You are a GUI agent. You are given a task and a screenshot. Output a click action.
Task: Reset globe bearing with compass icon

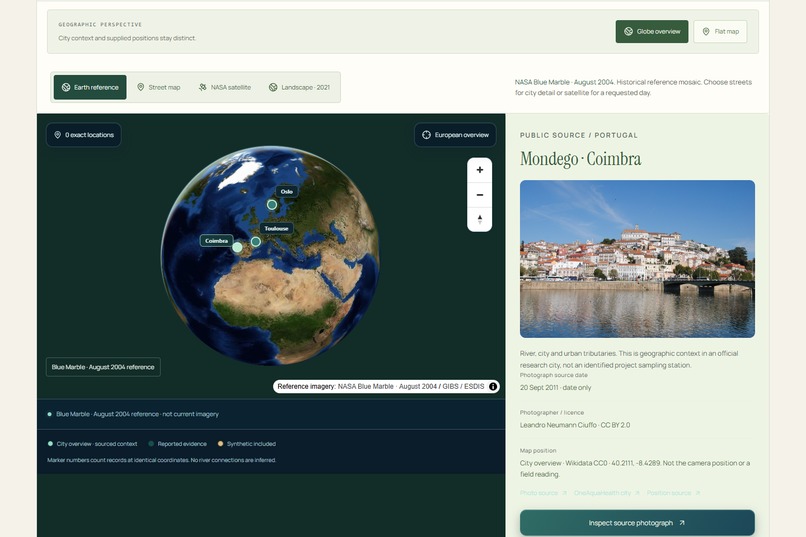[480, 219]
